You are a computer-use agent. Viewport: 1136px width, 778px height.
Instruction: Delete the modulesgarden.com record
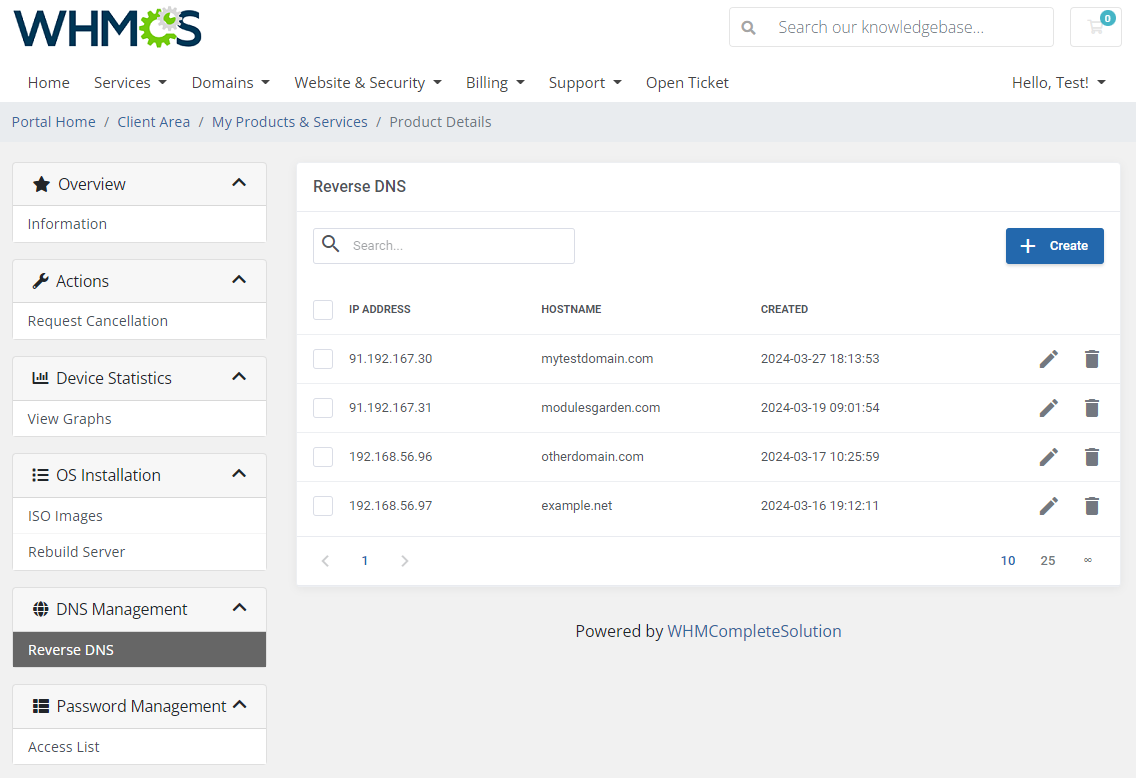tap(1091, 408)
